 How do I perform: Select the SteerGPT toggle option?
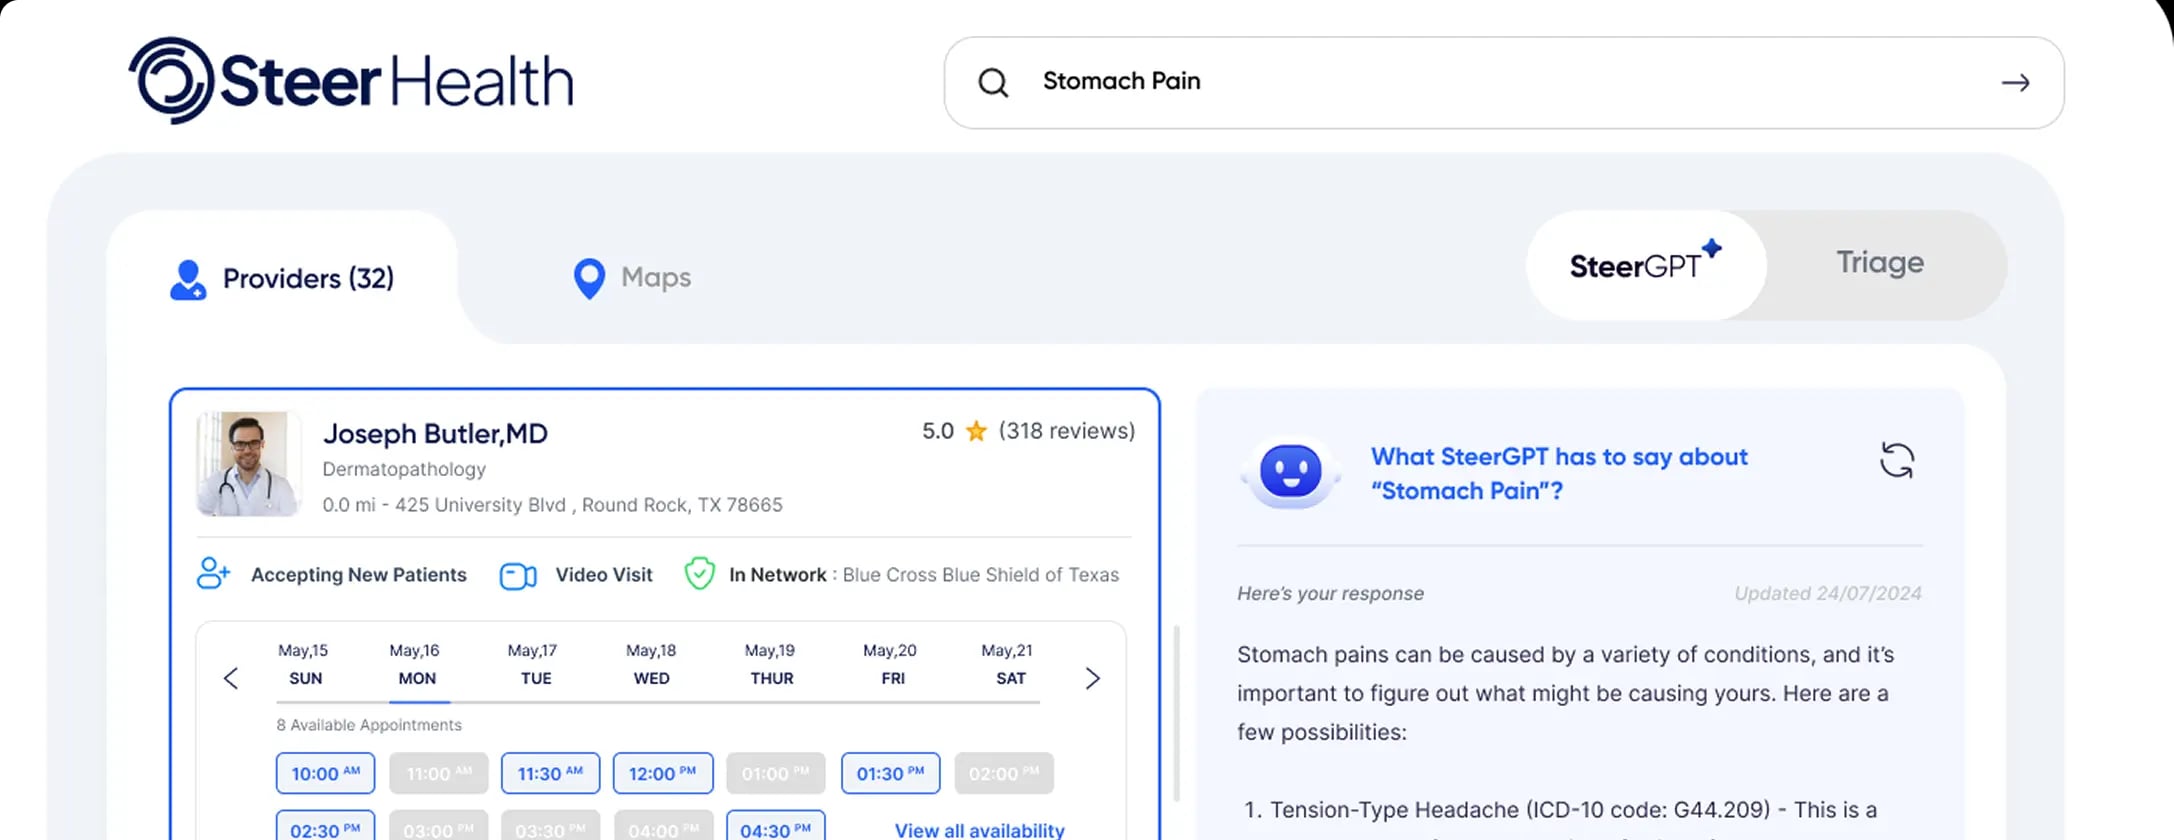[x=1645, y=265]
